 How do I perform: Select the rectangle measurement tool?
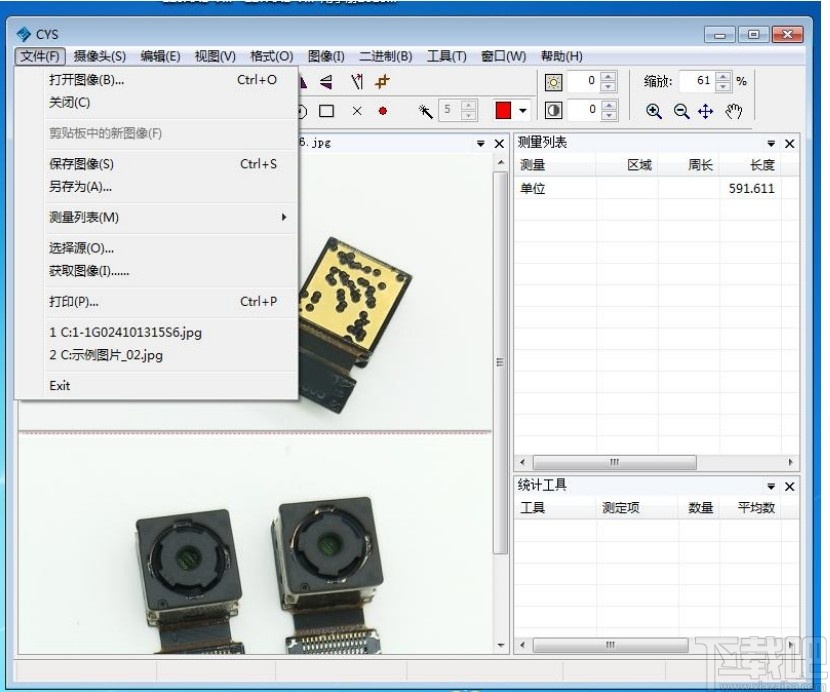click(x=325, y=110)
